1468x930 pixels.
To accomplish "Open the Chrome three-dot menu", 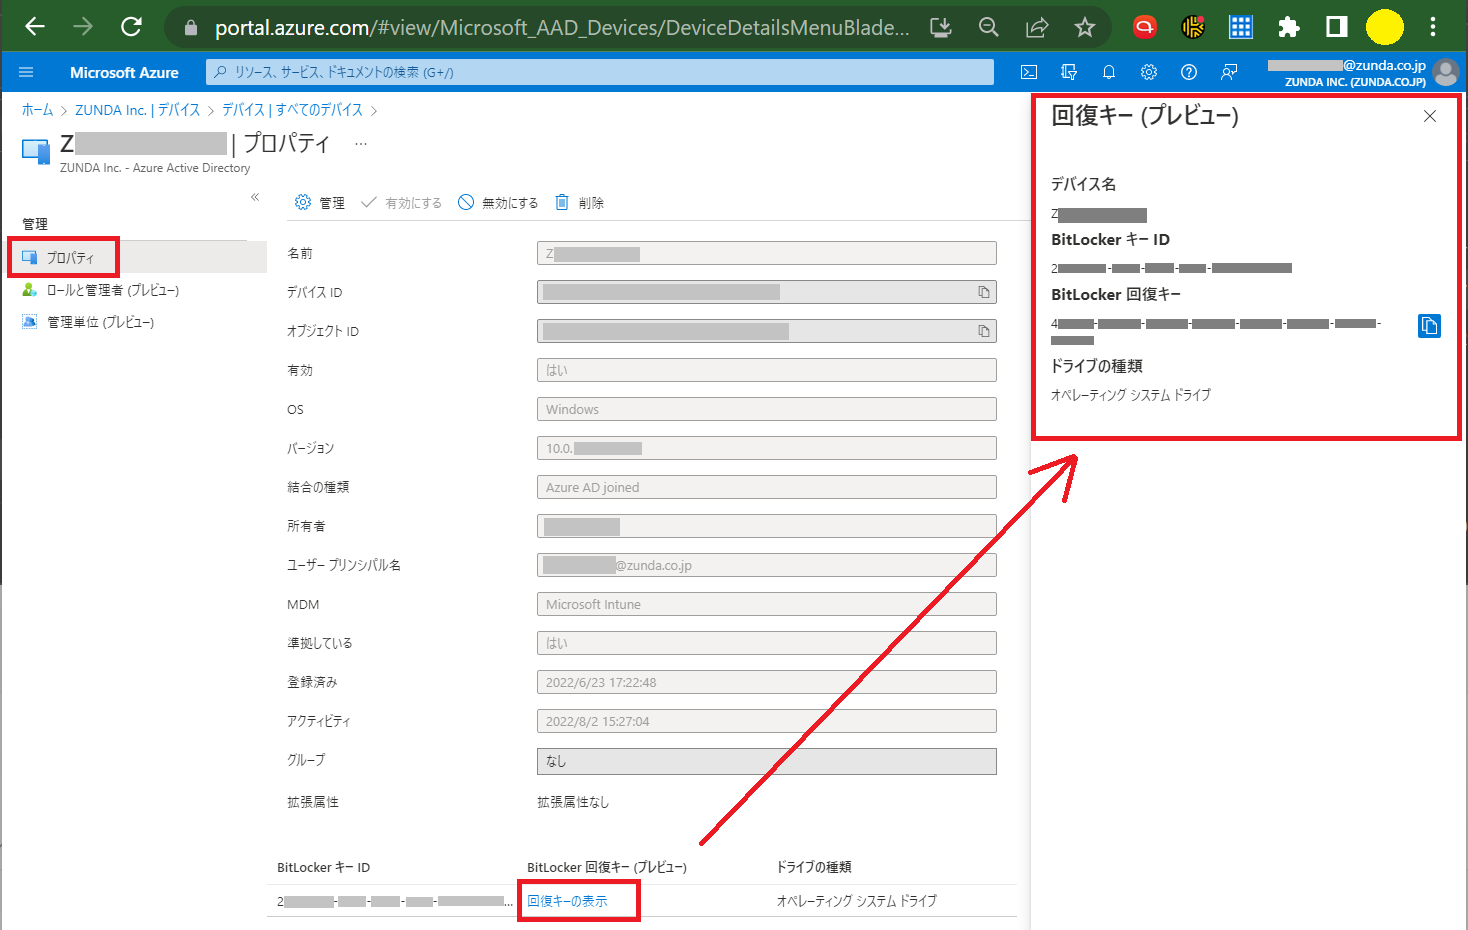I will click(x=1433, y=27).
